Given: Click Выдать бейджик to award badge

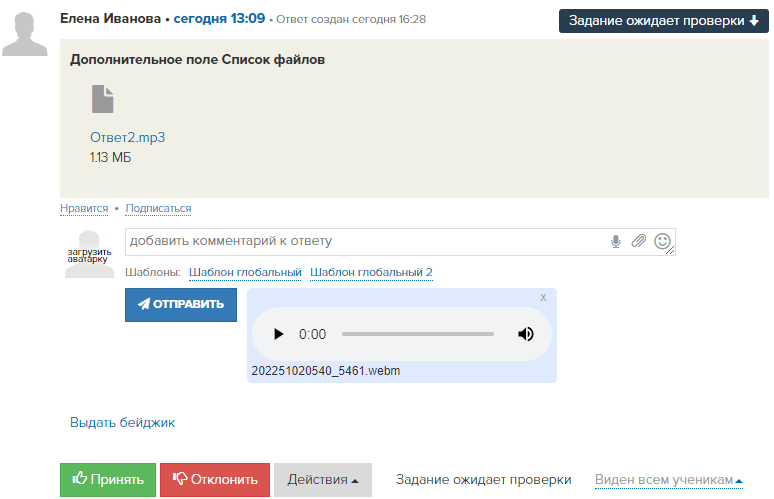Looking at the screenshot, I should pyautogui.click(x=122, y=422).
